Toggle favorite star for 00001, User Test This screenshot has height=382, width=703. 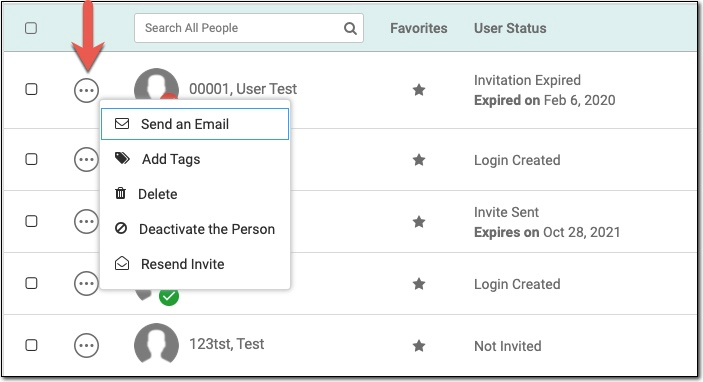tap(419, 90)
